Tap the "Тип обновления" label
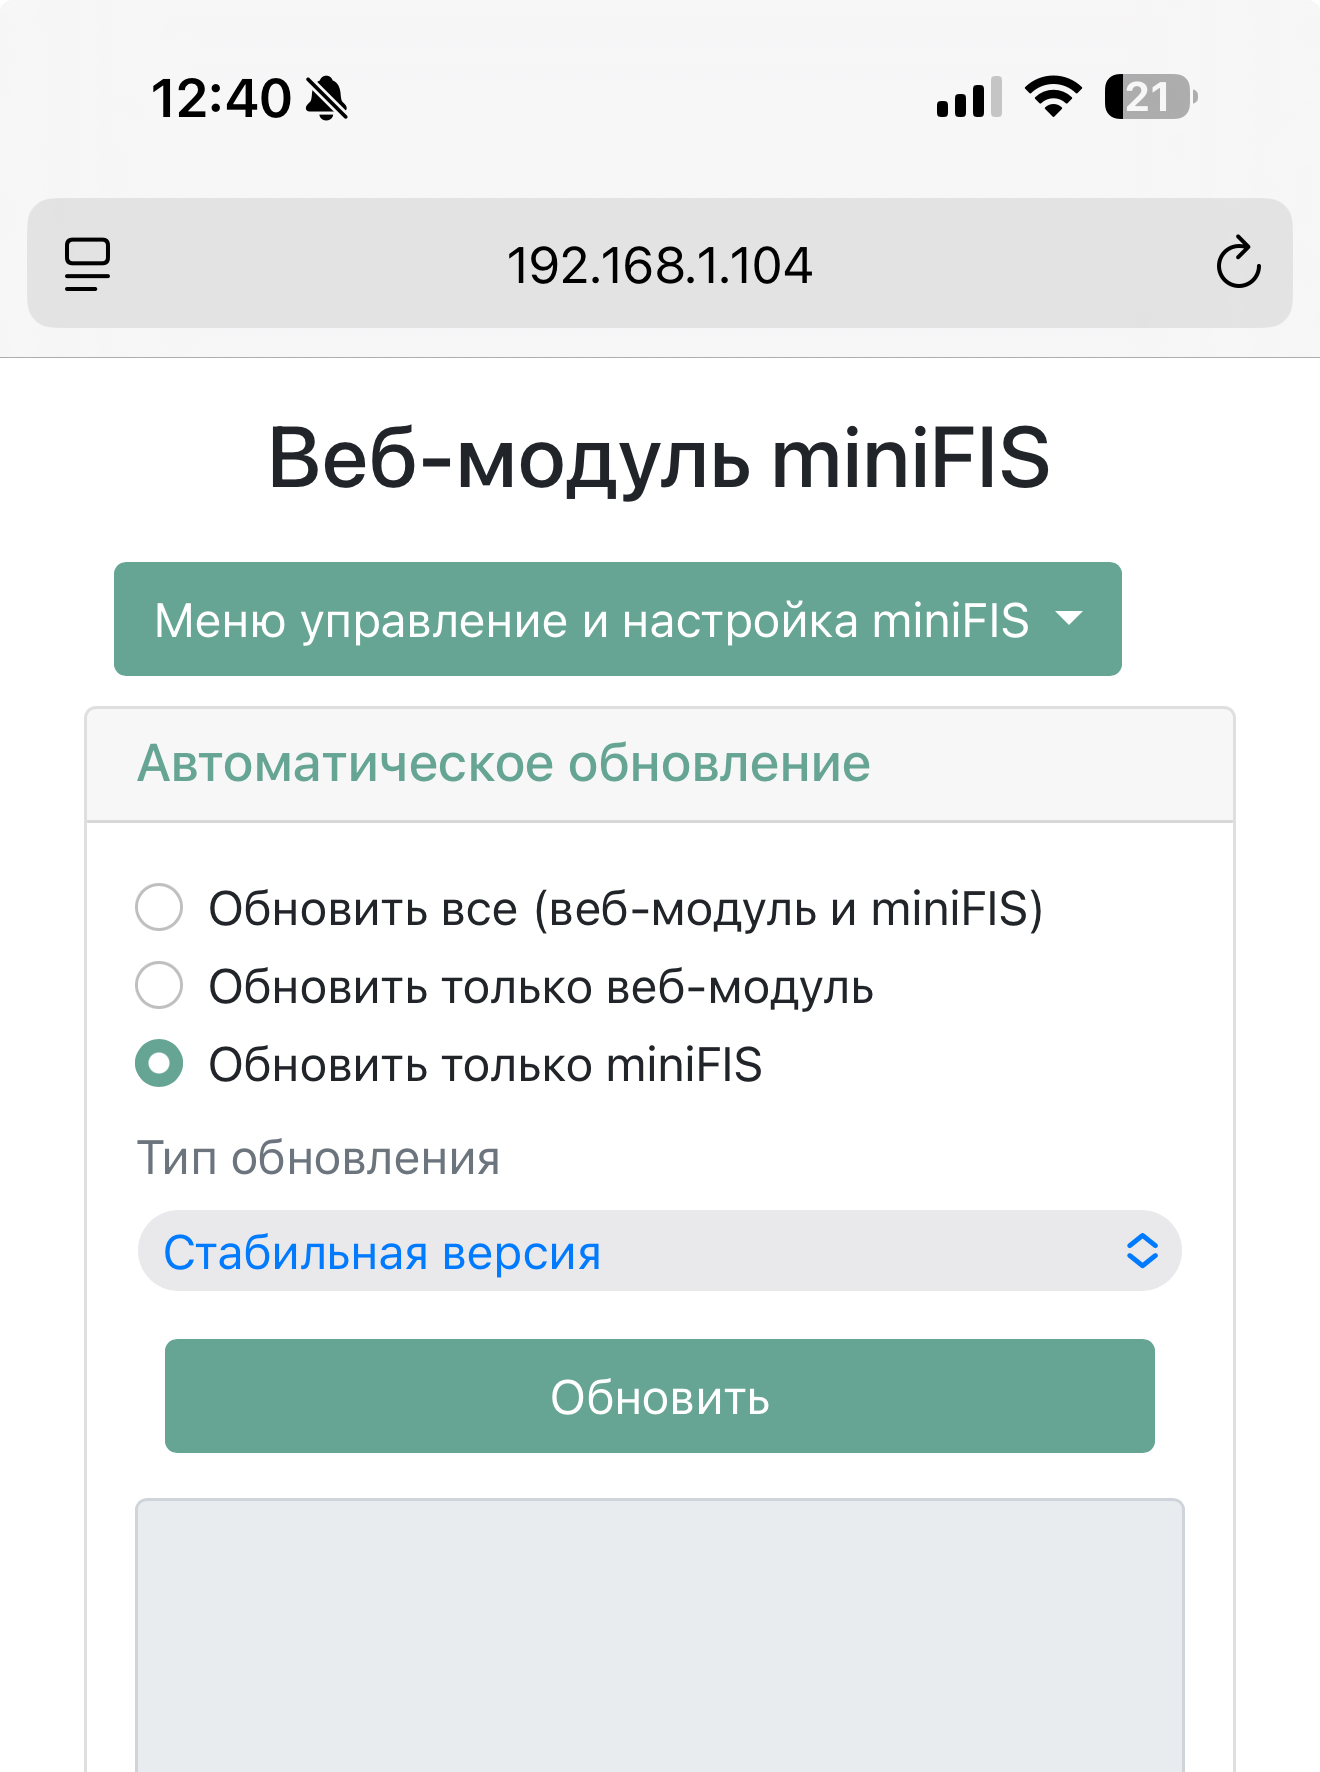The width and height of the screenshot is (1320, 1772). (318, 1158)
